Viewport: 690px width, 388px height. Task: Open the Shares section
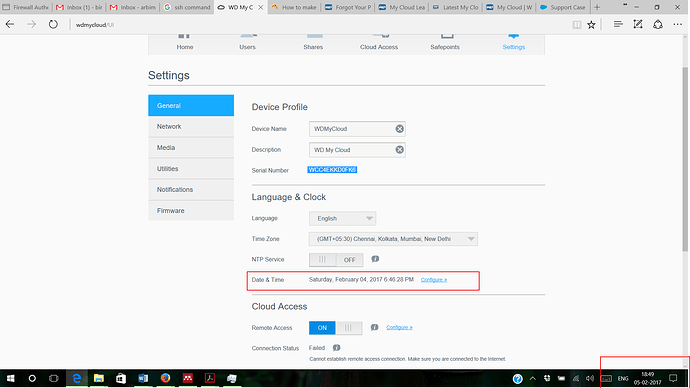tap(313, 43)
